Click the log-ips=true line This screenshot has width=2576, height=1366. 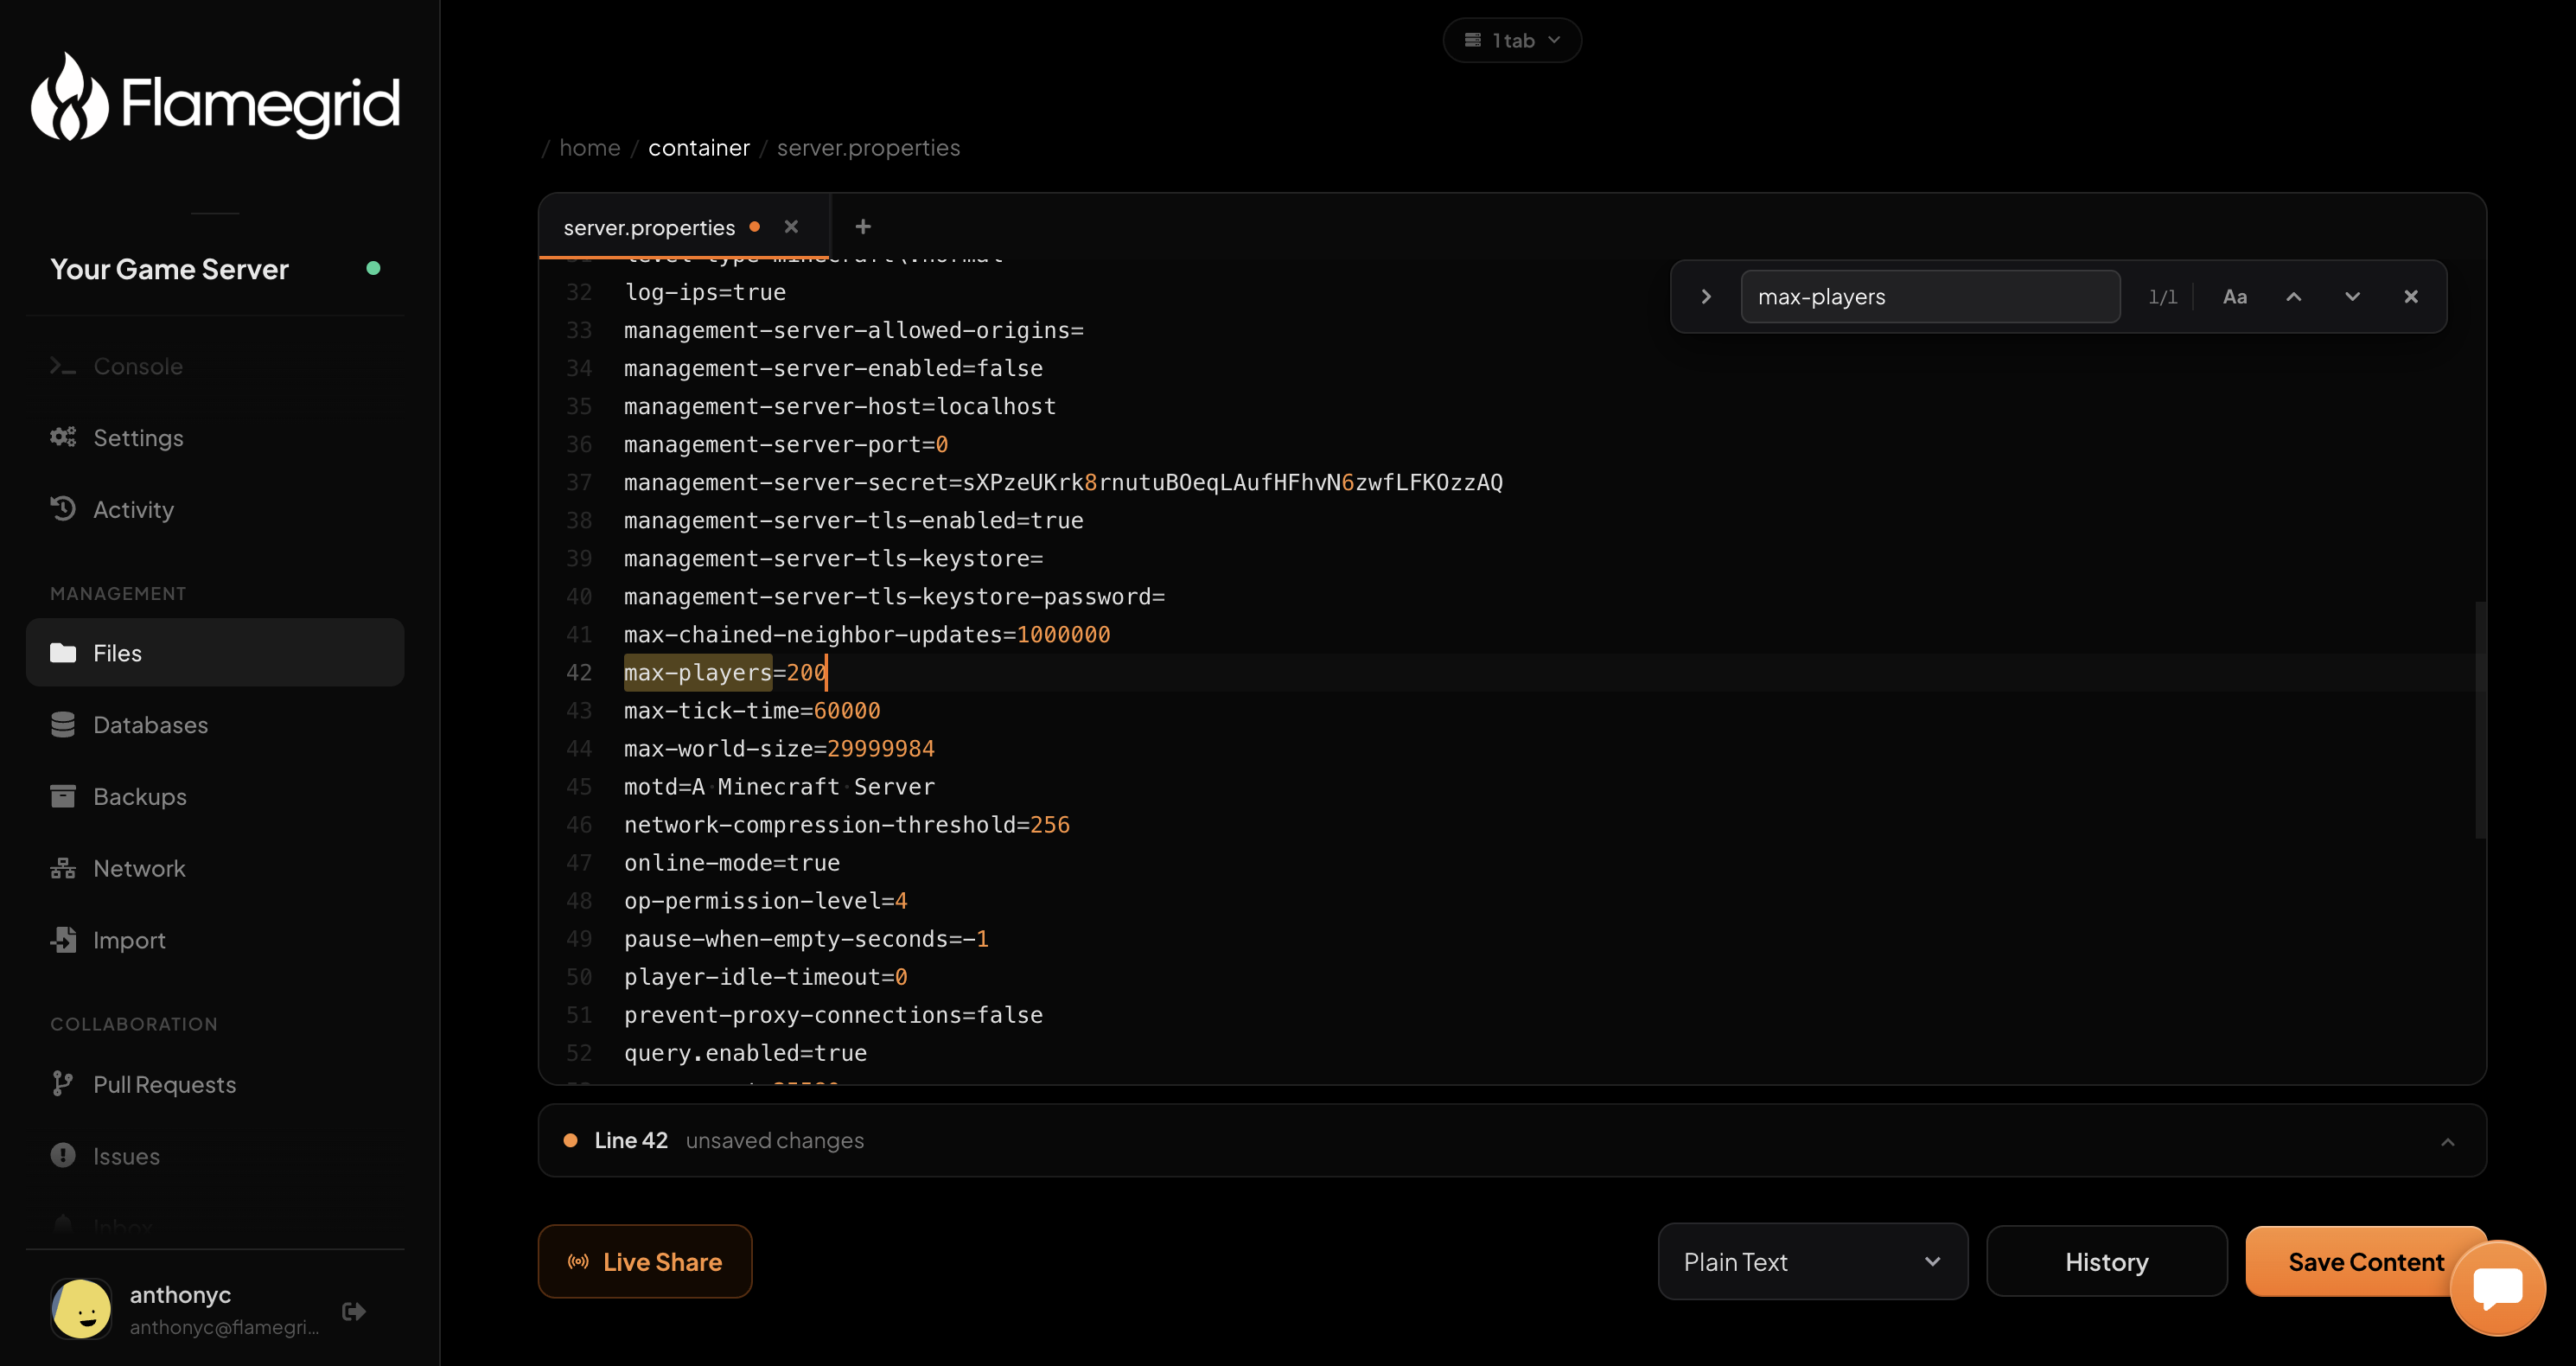click(705, 292)
